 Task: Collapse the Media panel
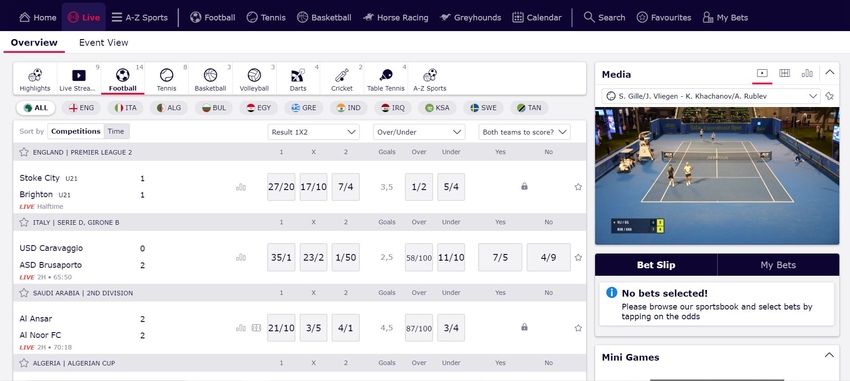point(829,72)
